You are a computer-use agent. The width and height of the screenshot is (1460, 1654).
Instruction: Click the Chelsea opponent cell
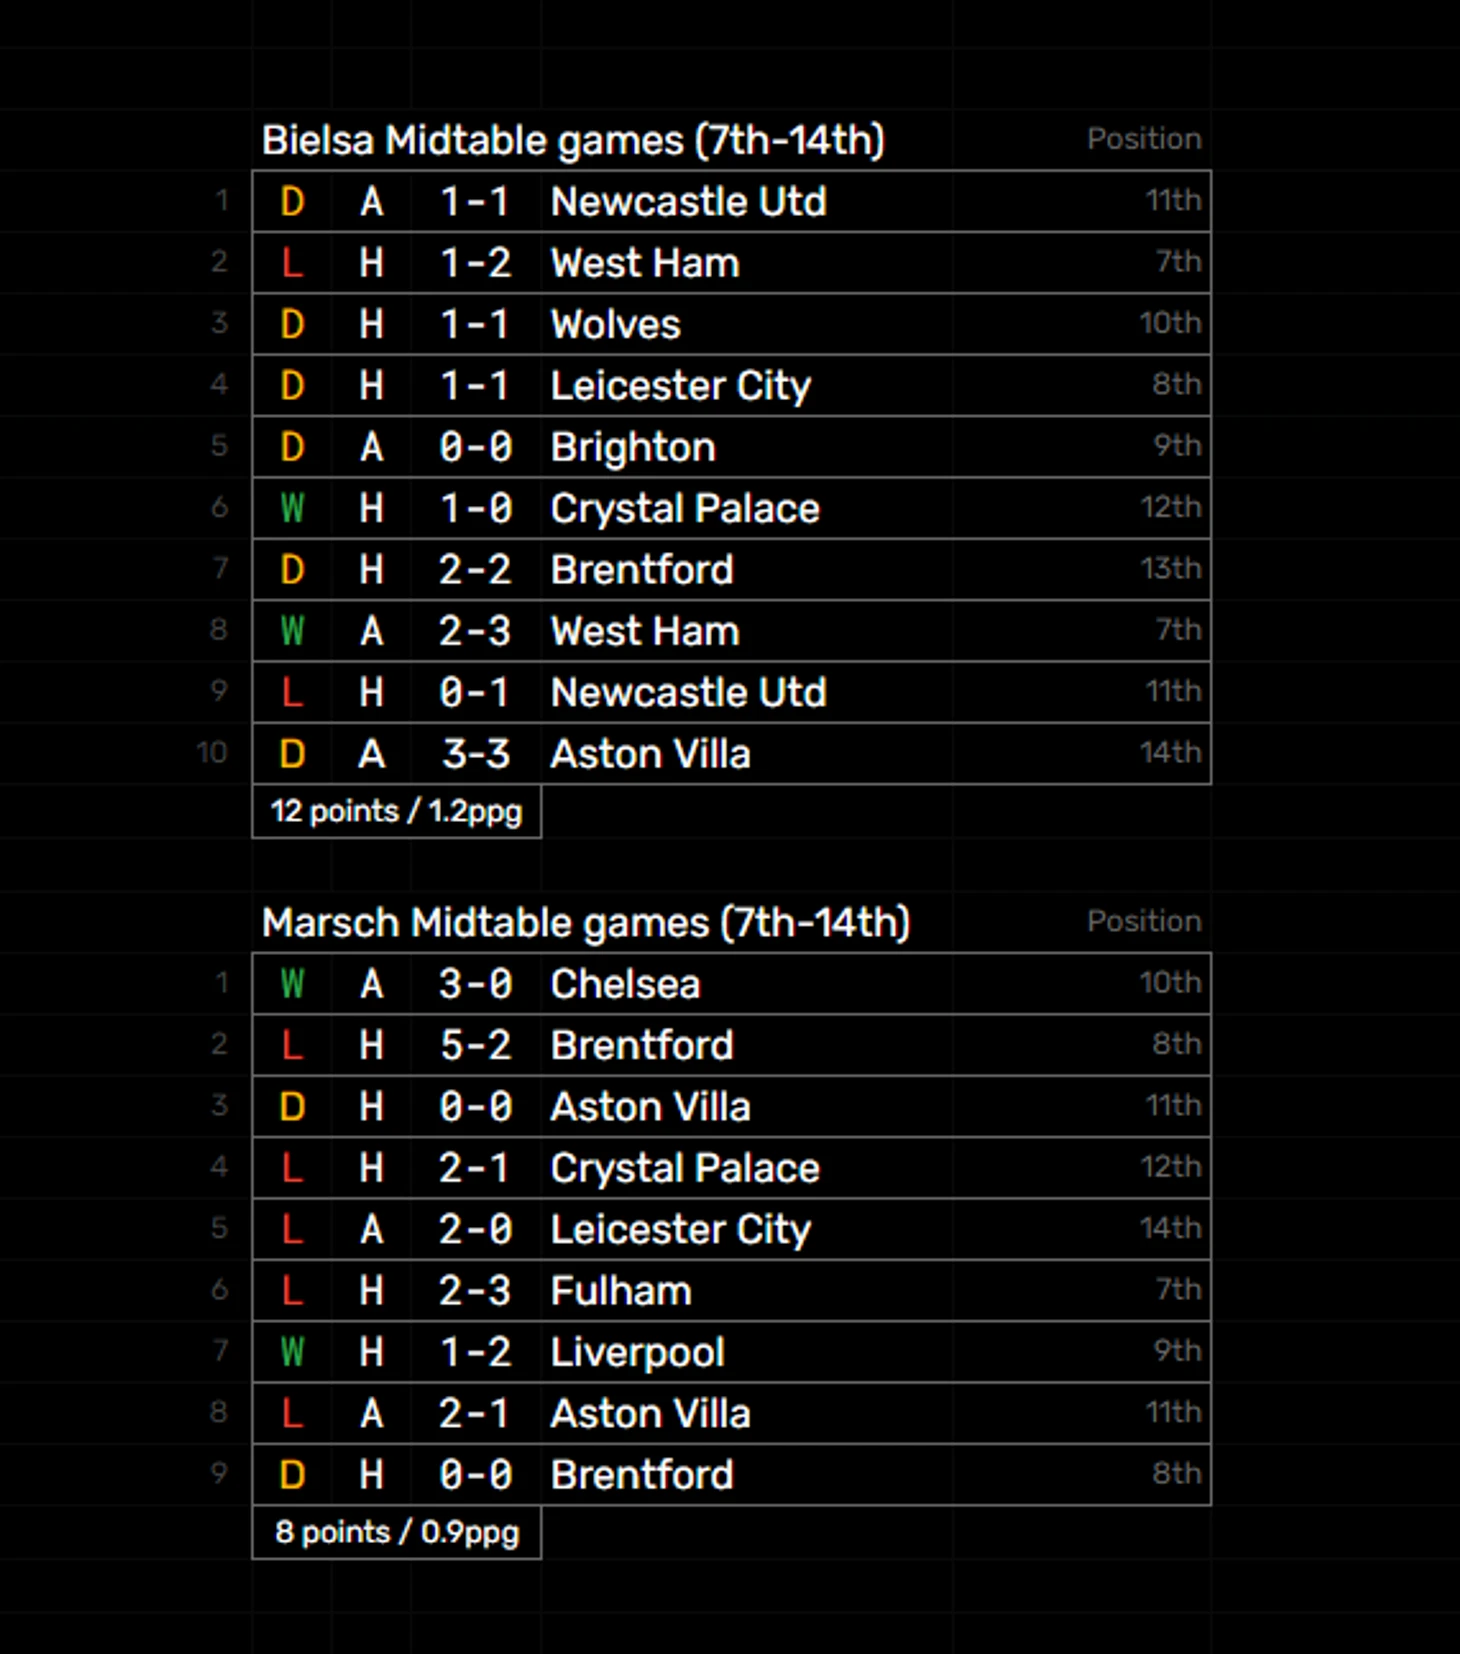(747, 984)
